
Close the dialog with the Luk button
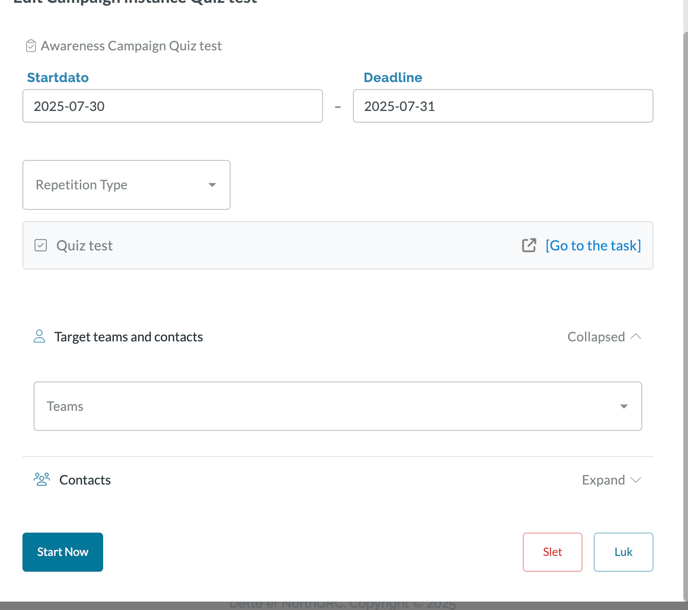pyautogui.click(x=623, y=552)
